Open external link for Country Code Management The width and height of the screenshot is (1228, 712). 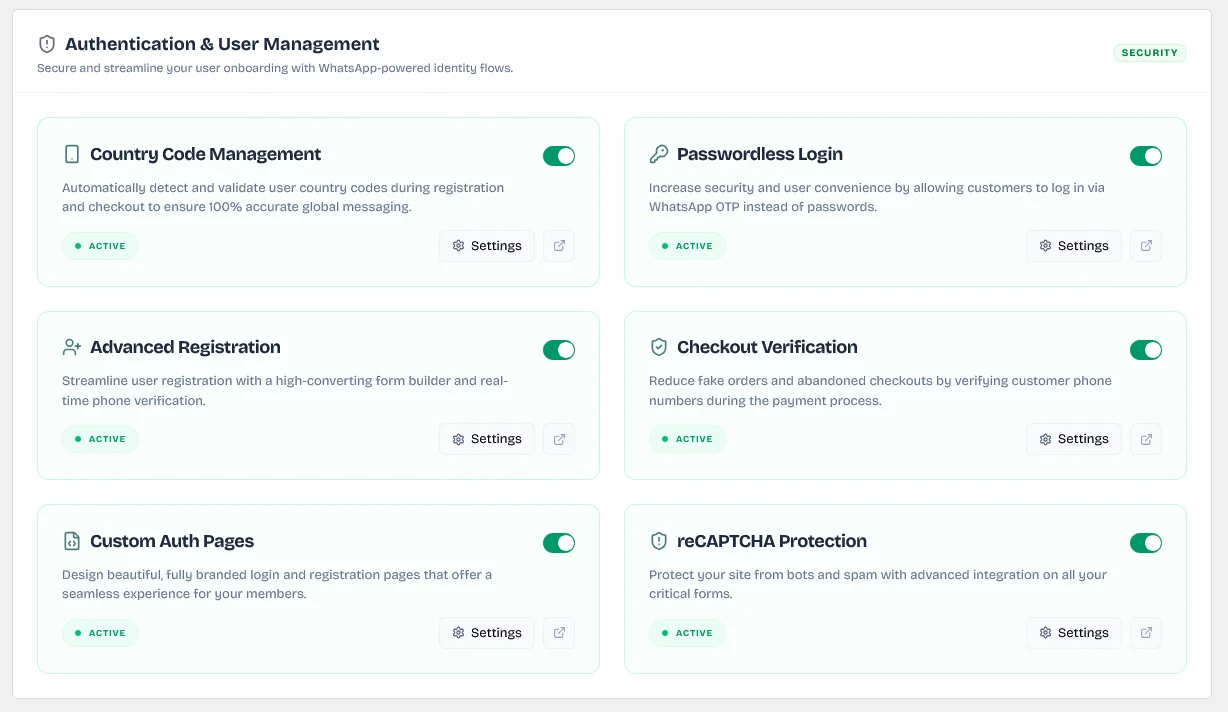click(x=559, y=246)
